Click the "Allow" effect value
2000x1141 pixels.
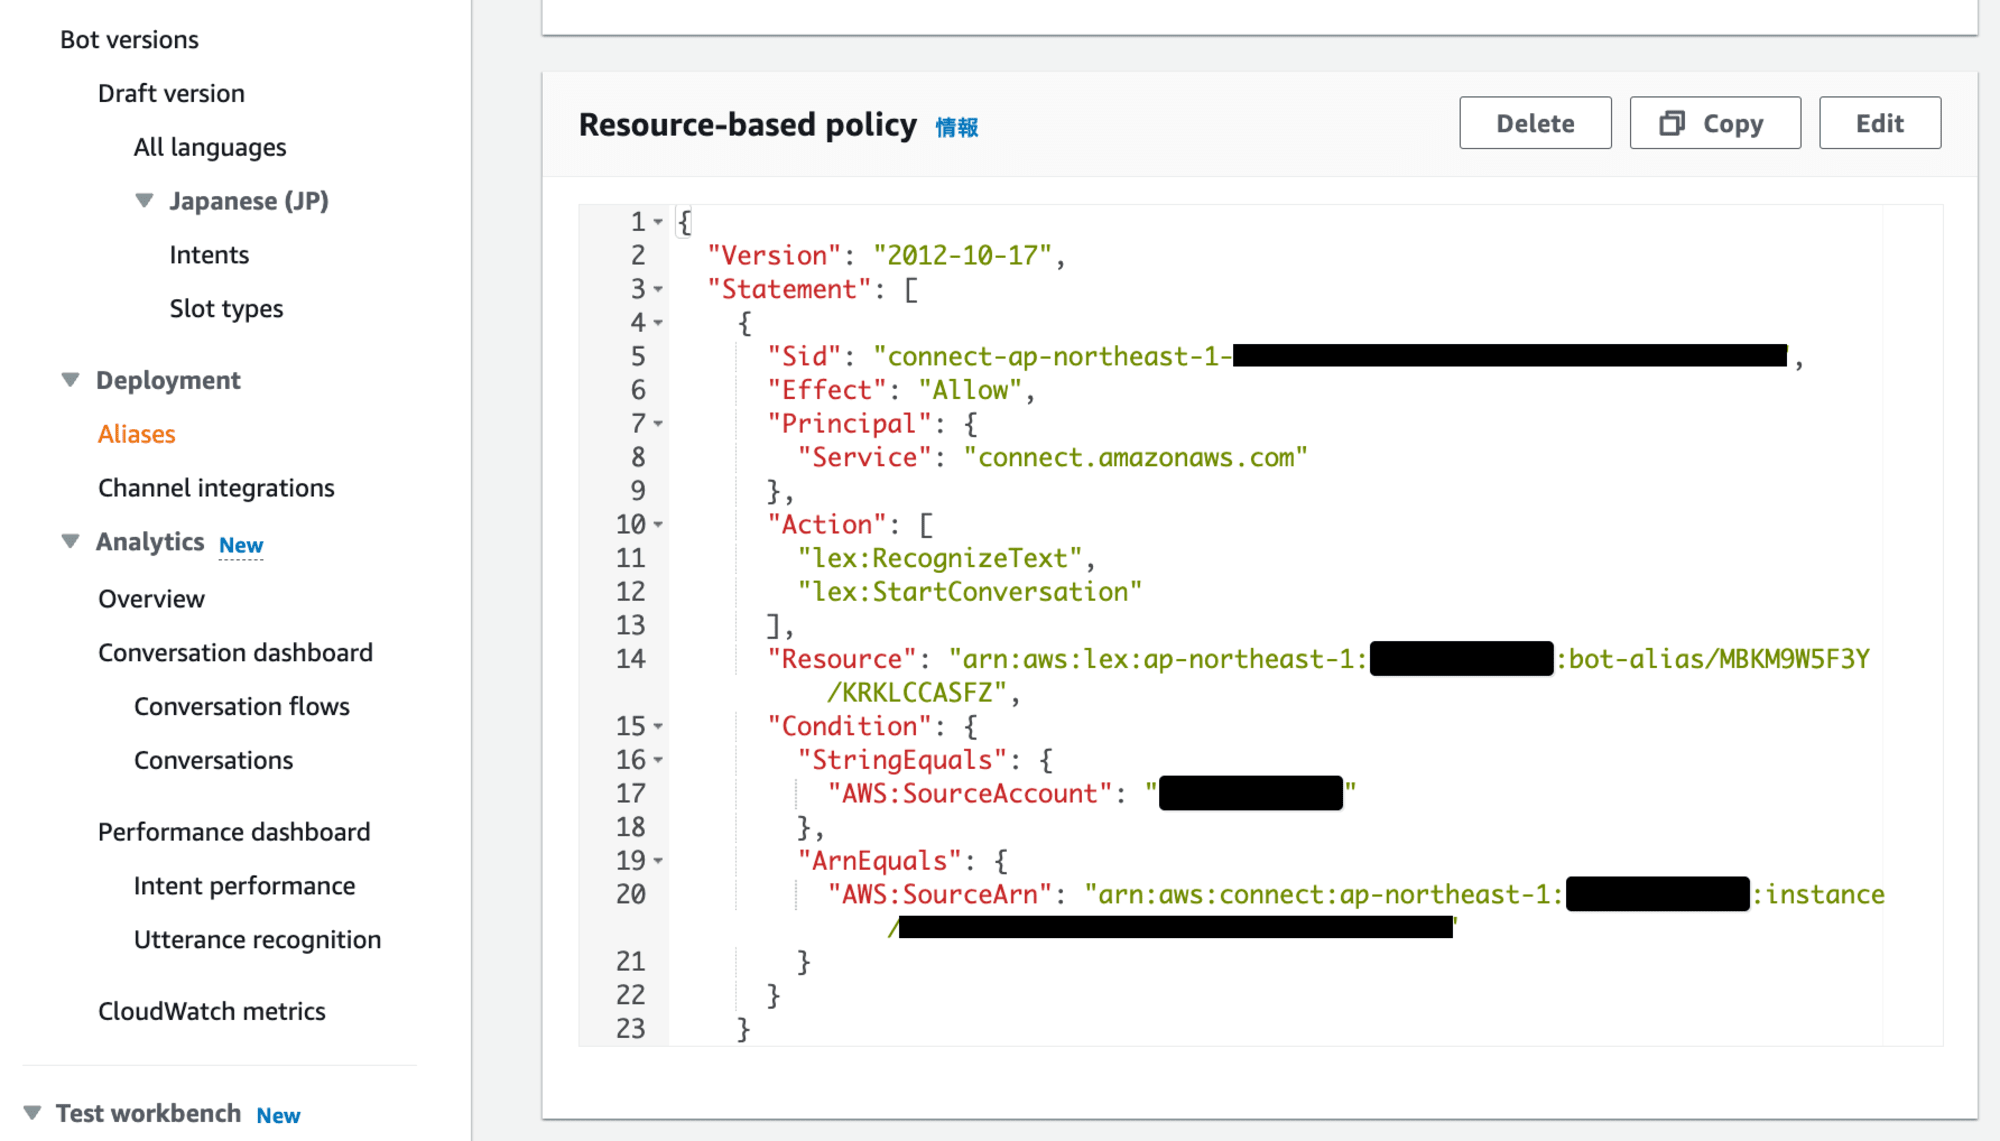(x=970, y=390)
